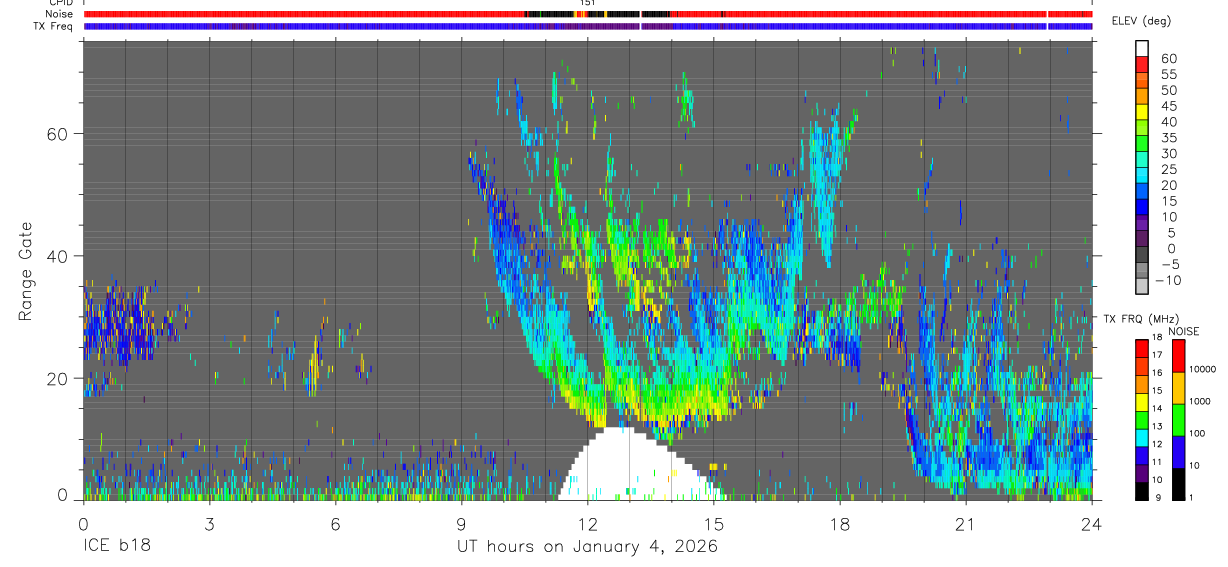Click the time-axis tick label "18"

839,523
